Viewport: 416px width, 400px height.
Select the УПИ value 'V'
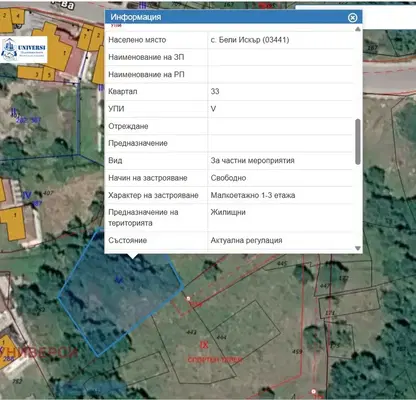coord(213,109)
